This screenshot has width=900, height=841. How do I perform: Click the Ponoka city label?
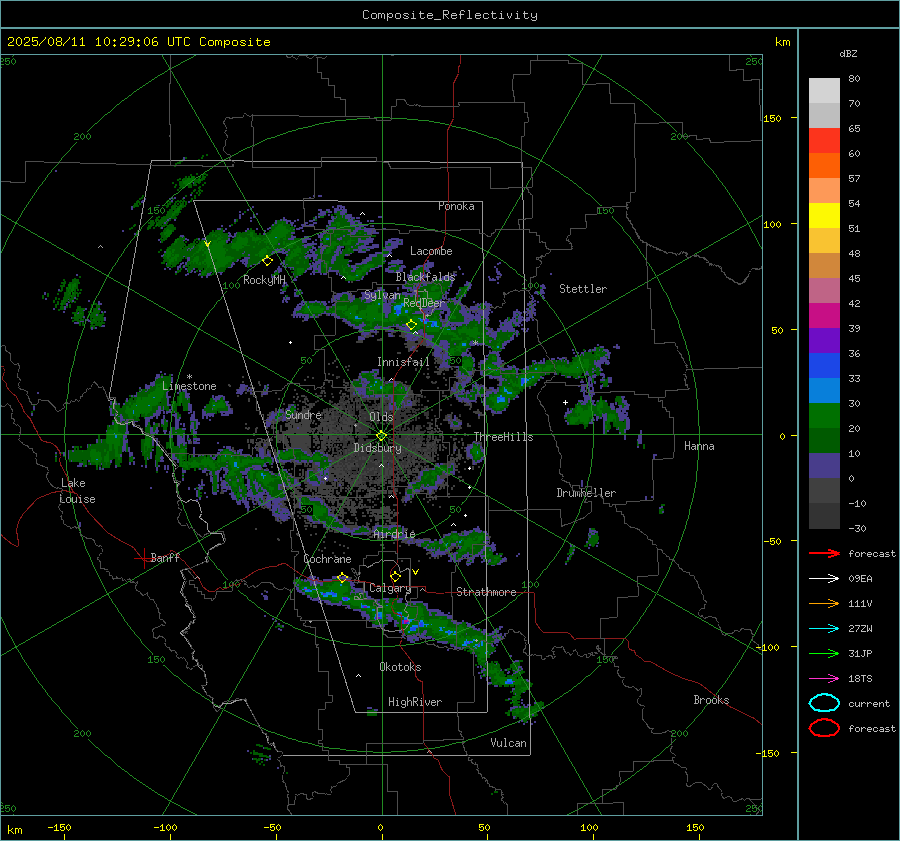coord(456,206)
